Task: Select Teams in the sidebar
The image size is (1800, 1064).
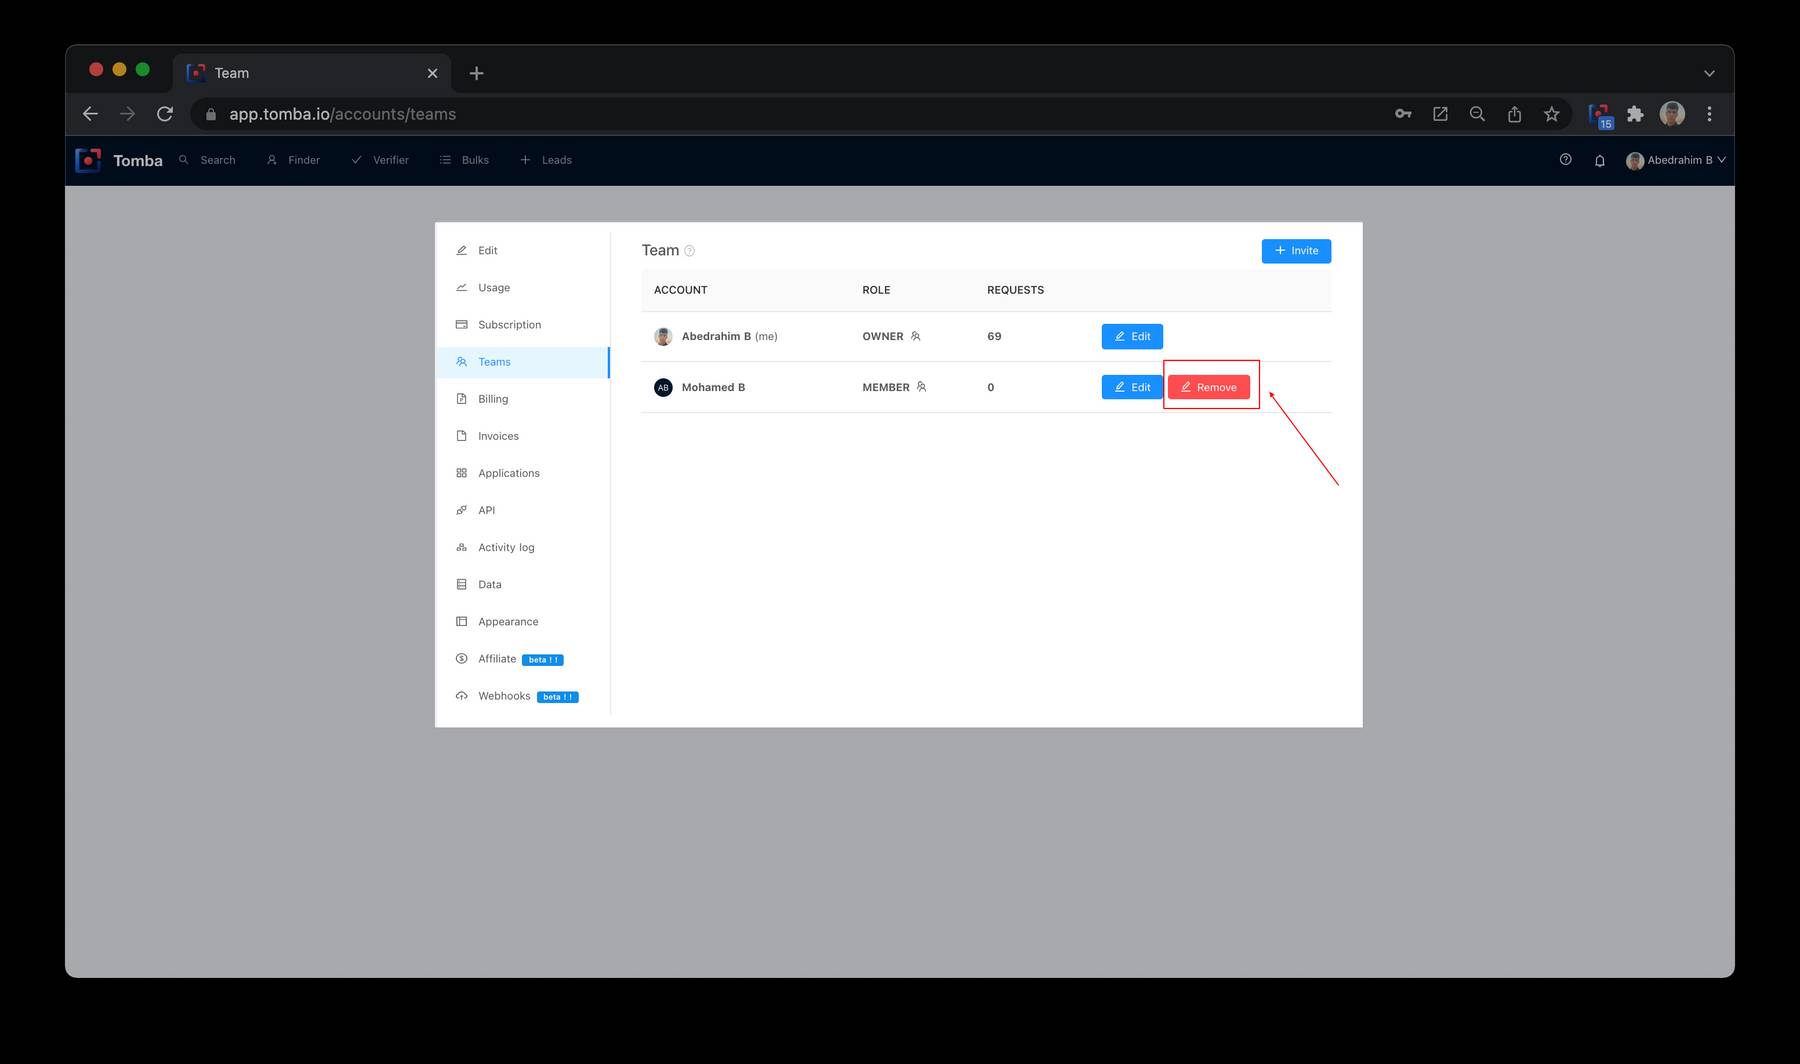Action: click(x=523, y=362)
